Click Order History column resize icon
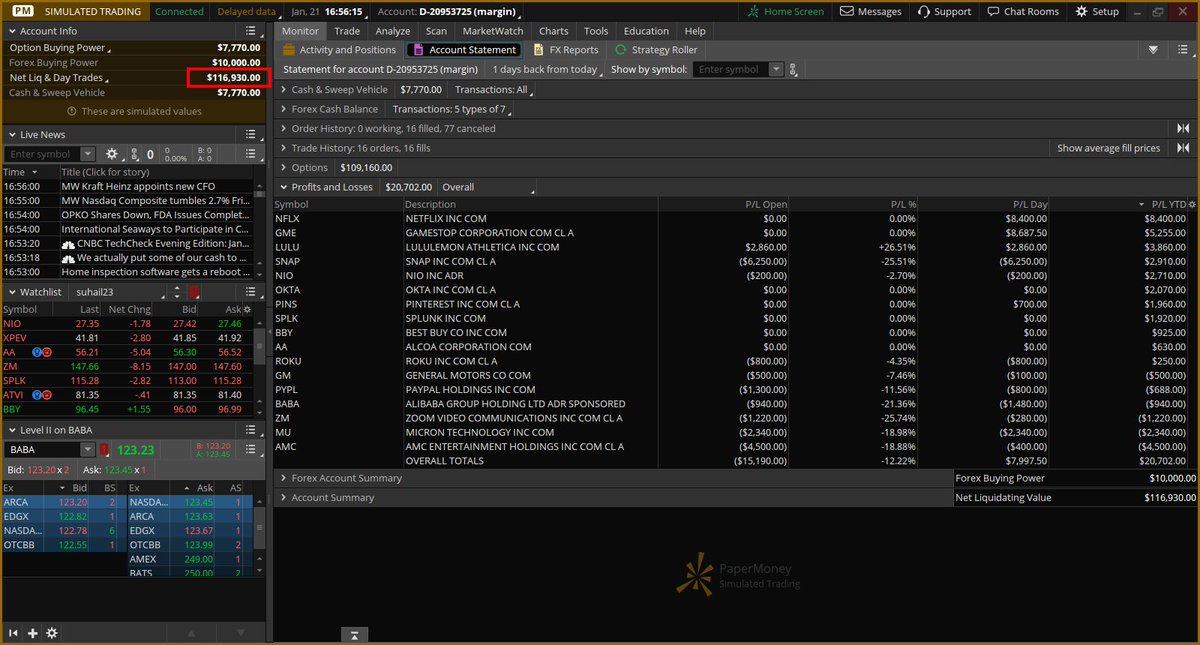Image resolution: width=1200 pixels, height=645 pixels. pyautogui.click(x=1183, y=128)
